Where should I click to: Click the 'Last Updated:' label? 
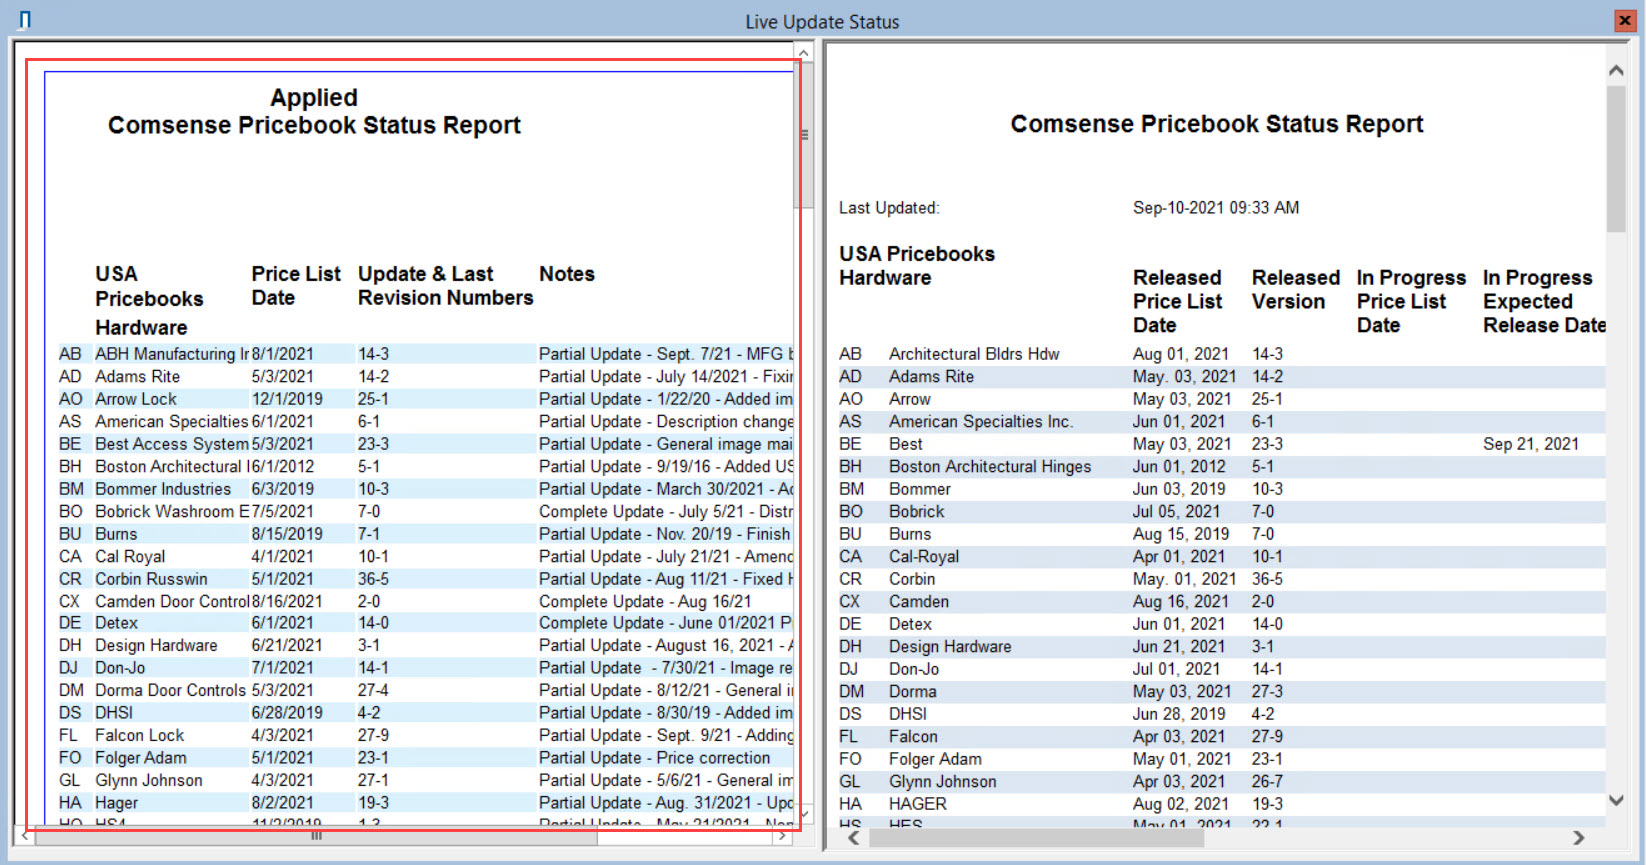click(889, 208)
